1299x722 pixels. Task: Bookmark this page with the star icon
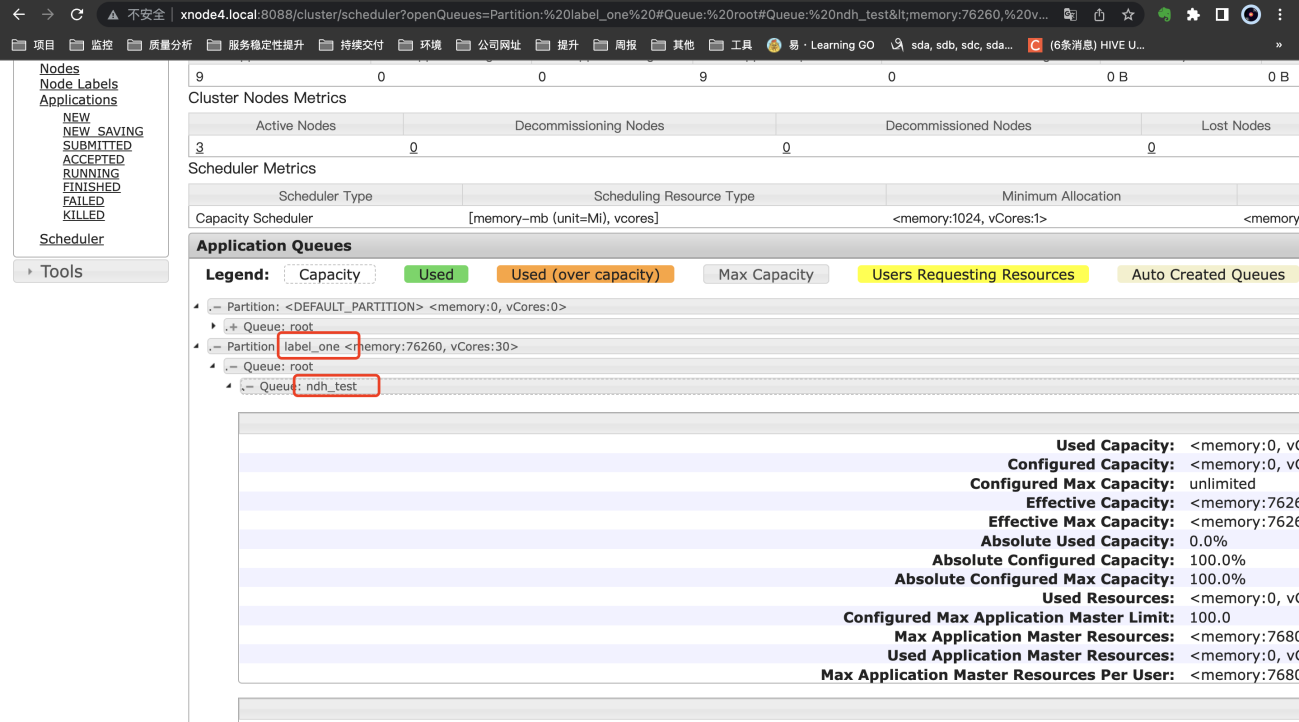tap(1128, 15)
